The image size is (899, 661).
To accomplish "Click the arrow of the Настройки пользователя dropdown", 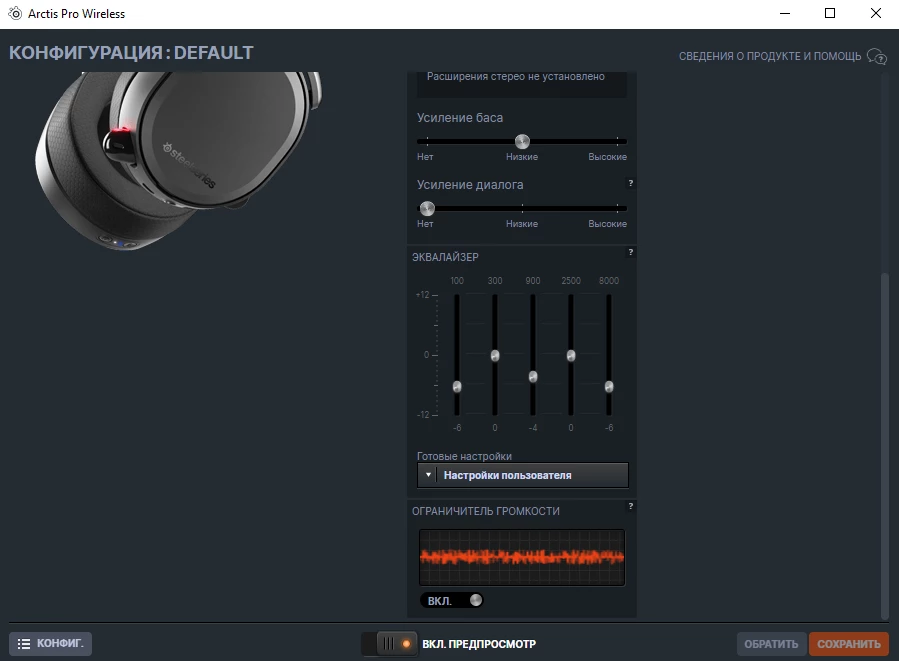I will pos(428,475).
